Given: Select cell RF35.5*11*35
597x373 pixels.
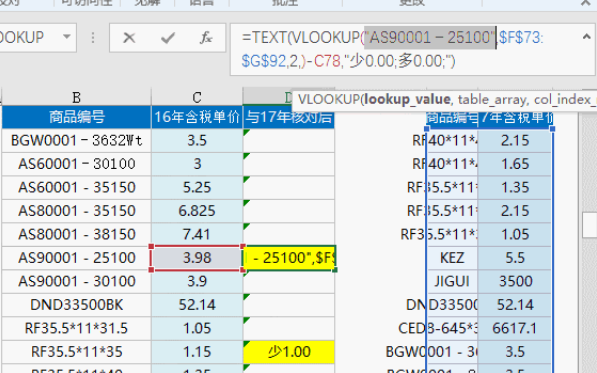Looking at the screenshot, I should click(77, 352).
